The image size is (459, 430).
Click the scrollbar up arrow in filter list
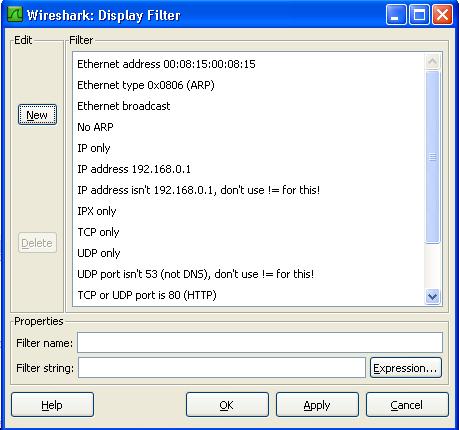(x=433, y=62)
